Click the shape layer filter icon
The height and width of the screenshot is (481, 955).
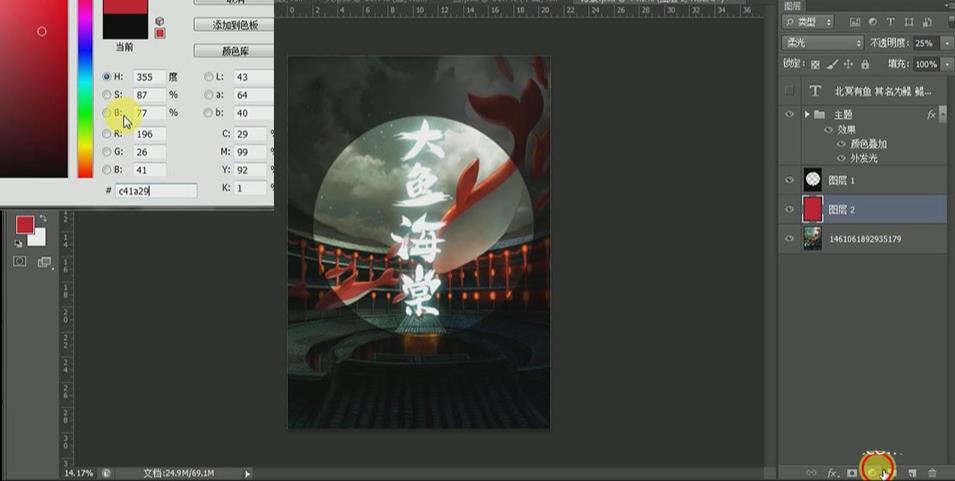coord(909,22)
